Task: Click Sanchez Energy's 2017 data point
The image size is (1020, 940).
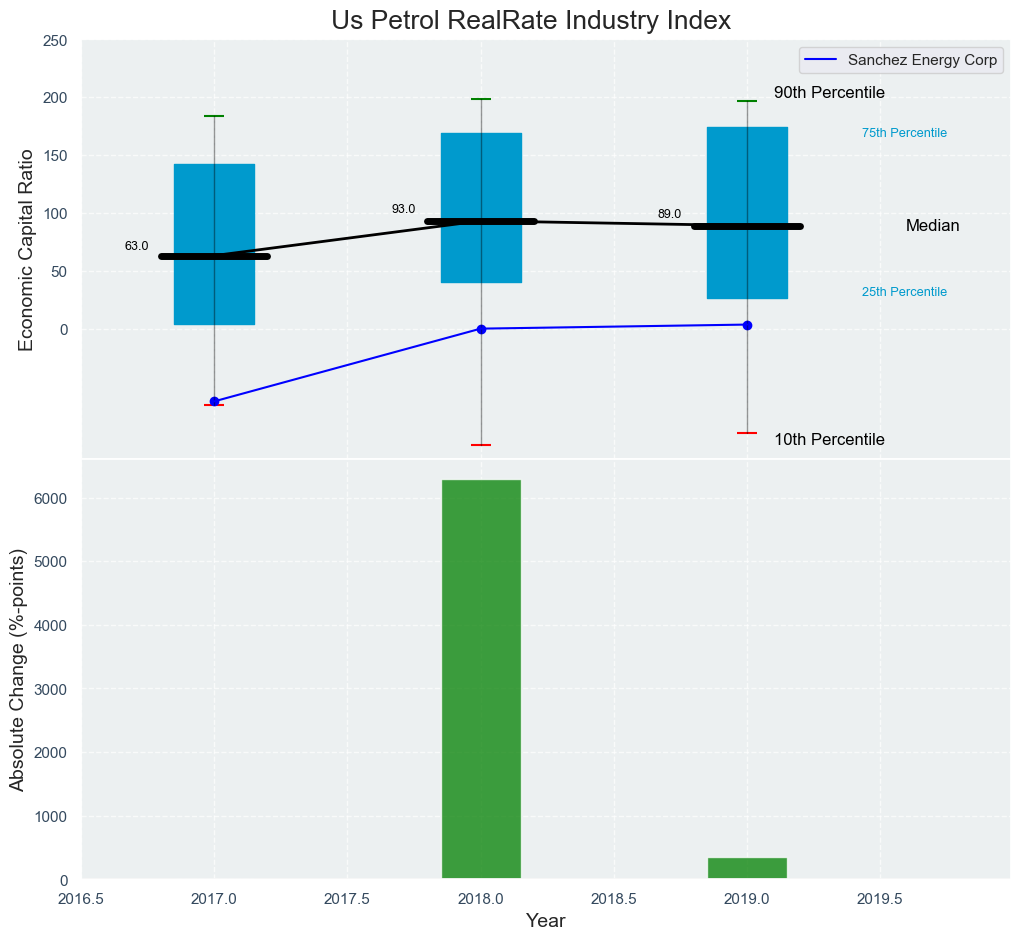Action: pos(214,401)
